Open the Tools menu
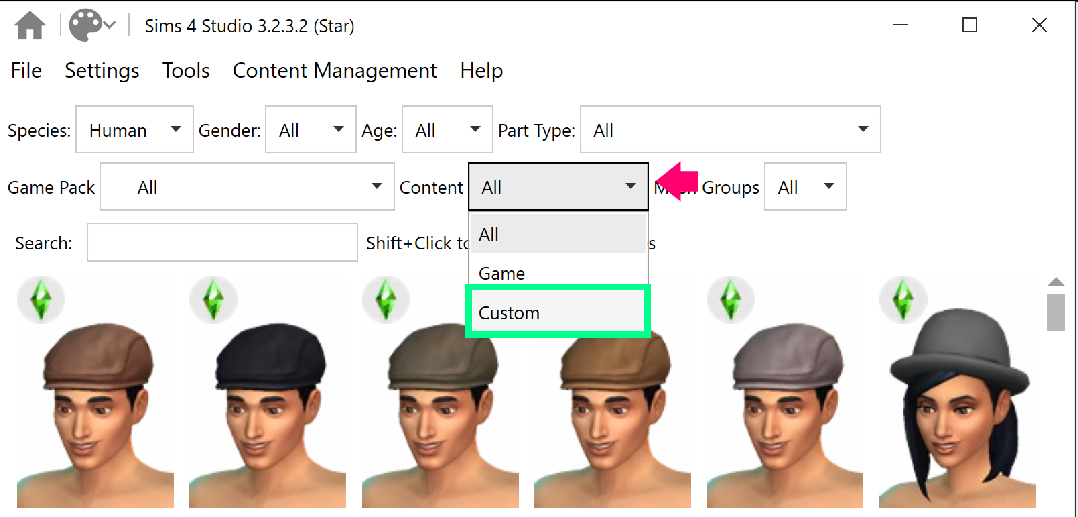Viewport: 1078px width, 517px height. coord(186,71)
